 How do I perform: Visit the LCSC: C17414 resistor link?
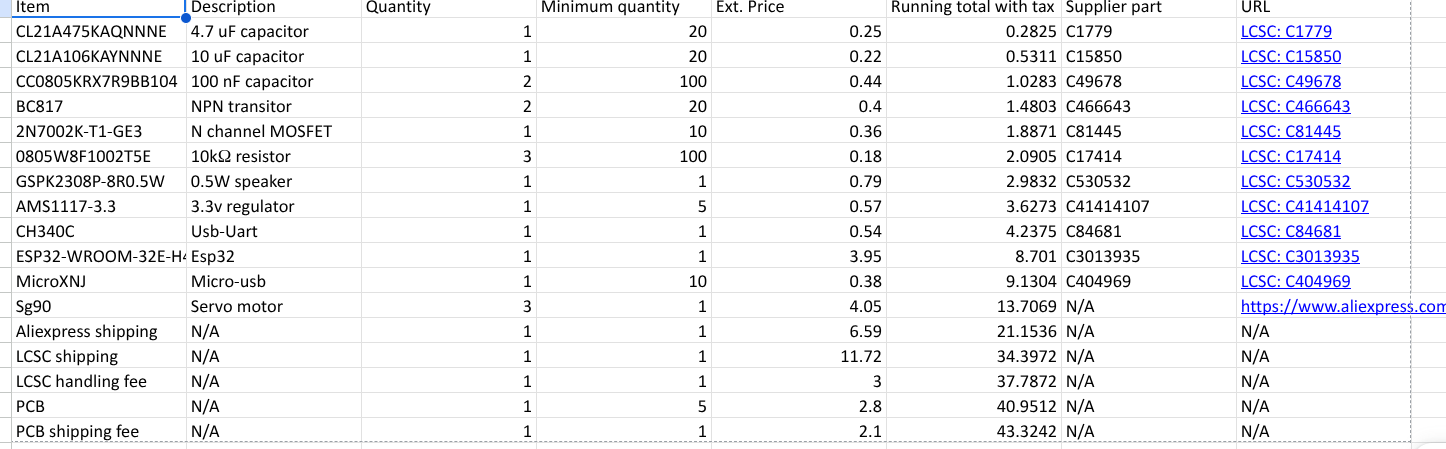coord(1291,157)
